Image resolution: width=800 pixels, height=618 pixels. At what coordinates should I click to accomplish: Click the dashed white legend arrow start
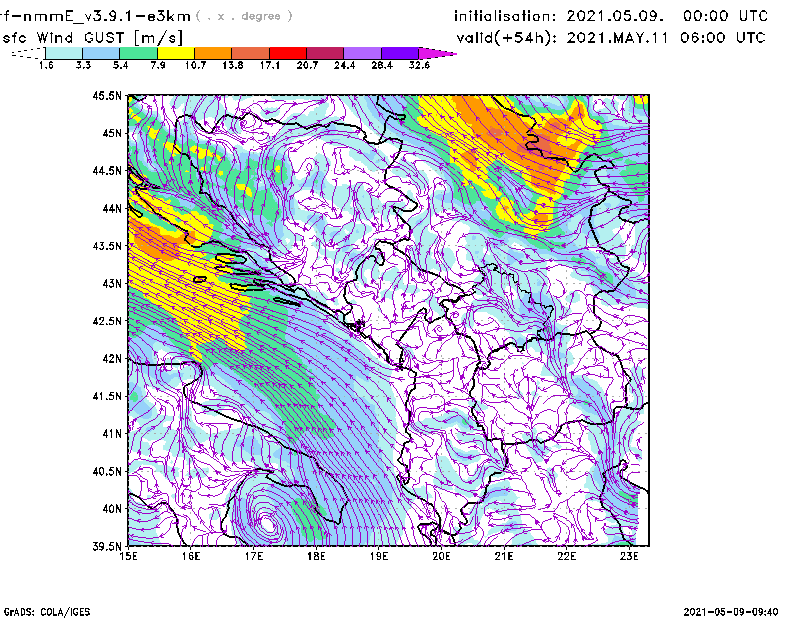tap(28, 53)
